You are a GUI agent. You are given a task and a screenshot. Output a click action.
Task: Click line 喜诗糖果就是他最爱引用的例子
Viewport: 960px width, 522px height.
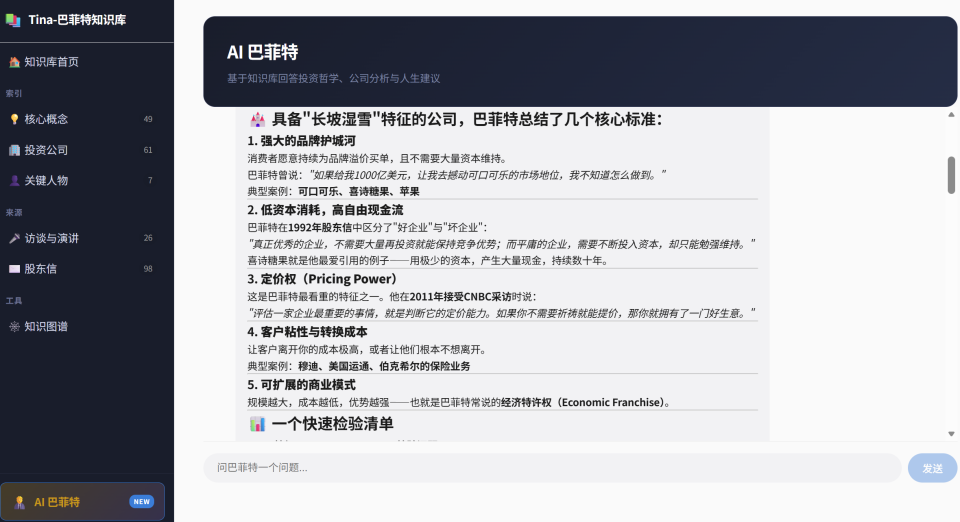pyautogui.click(x=428, y=261)
